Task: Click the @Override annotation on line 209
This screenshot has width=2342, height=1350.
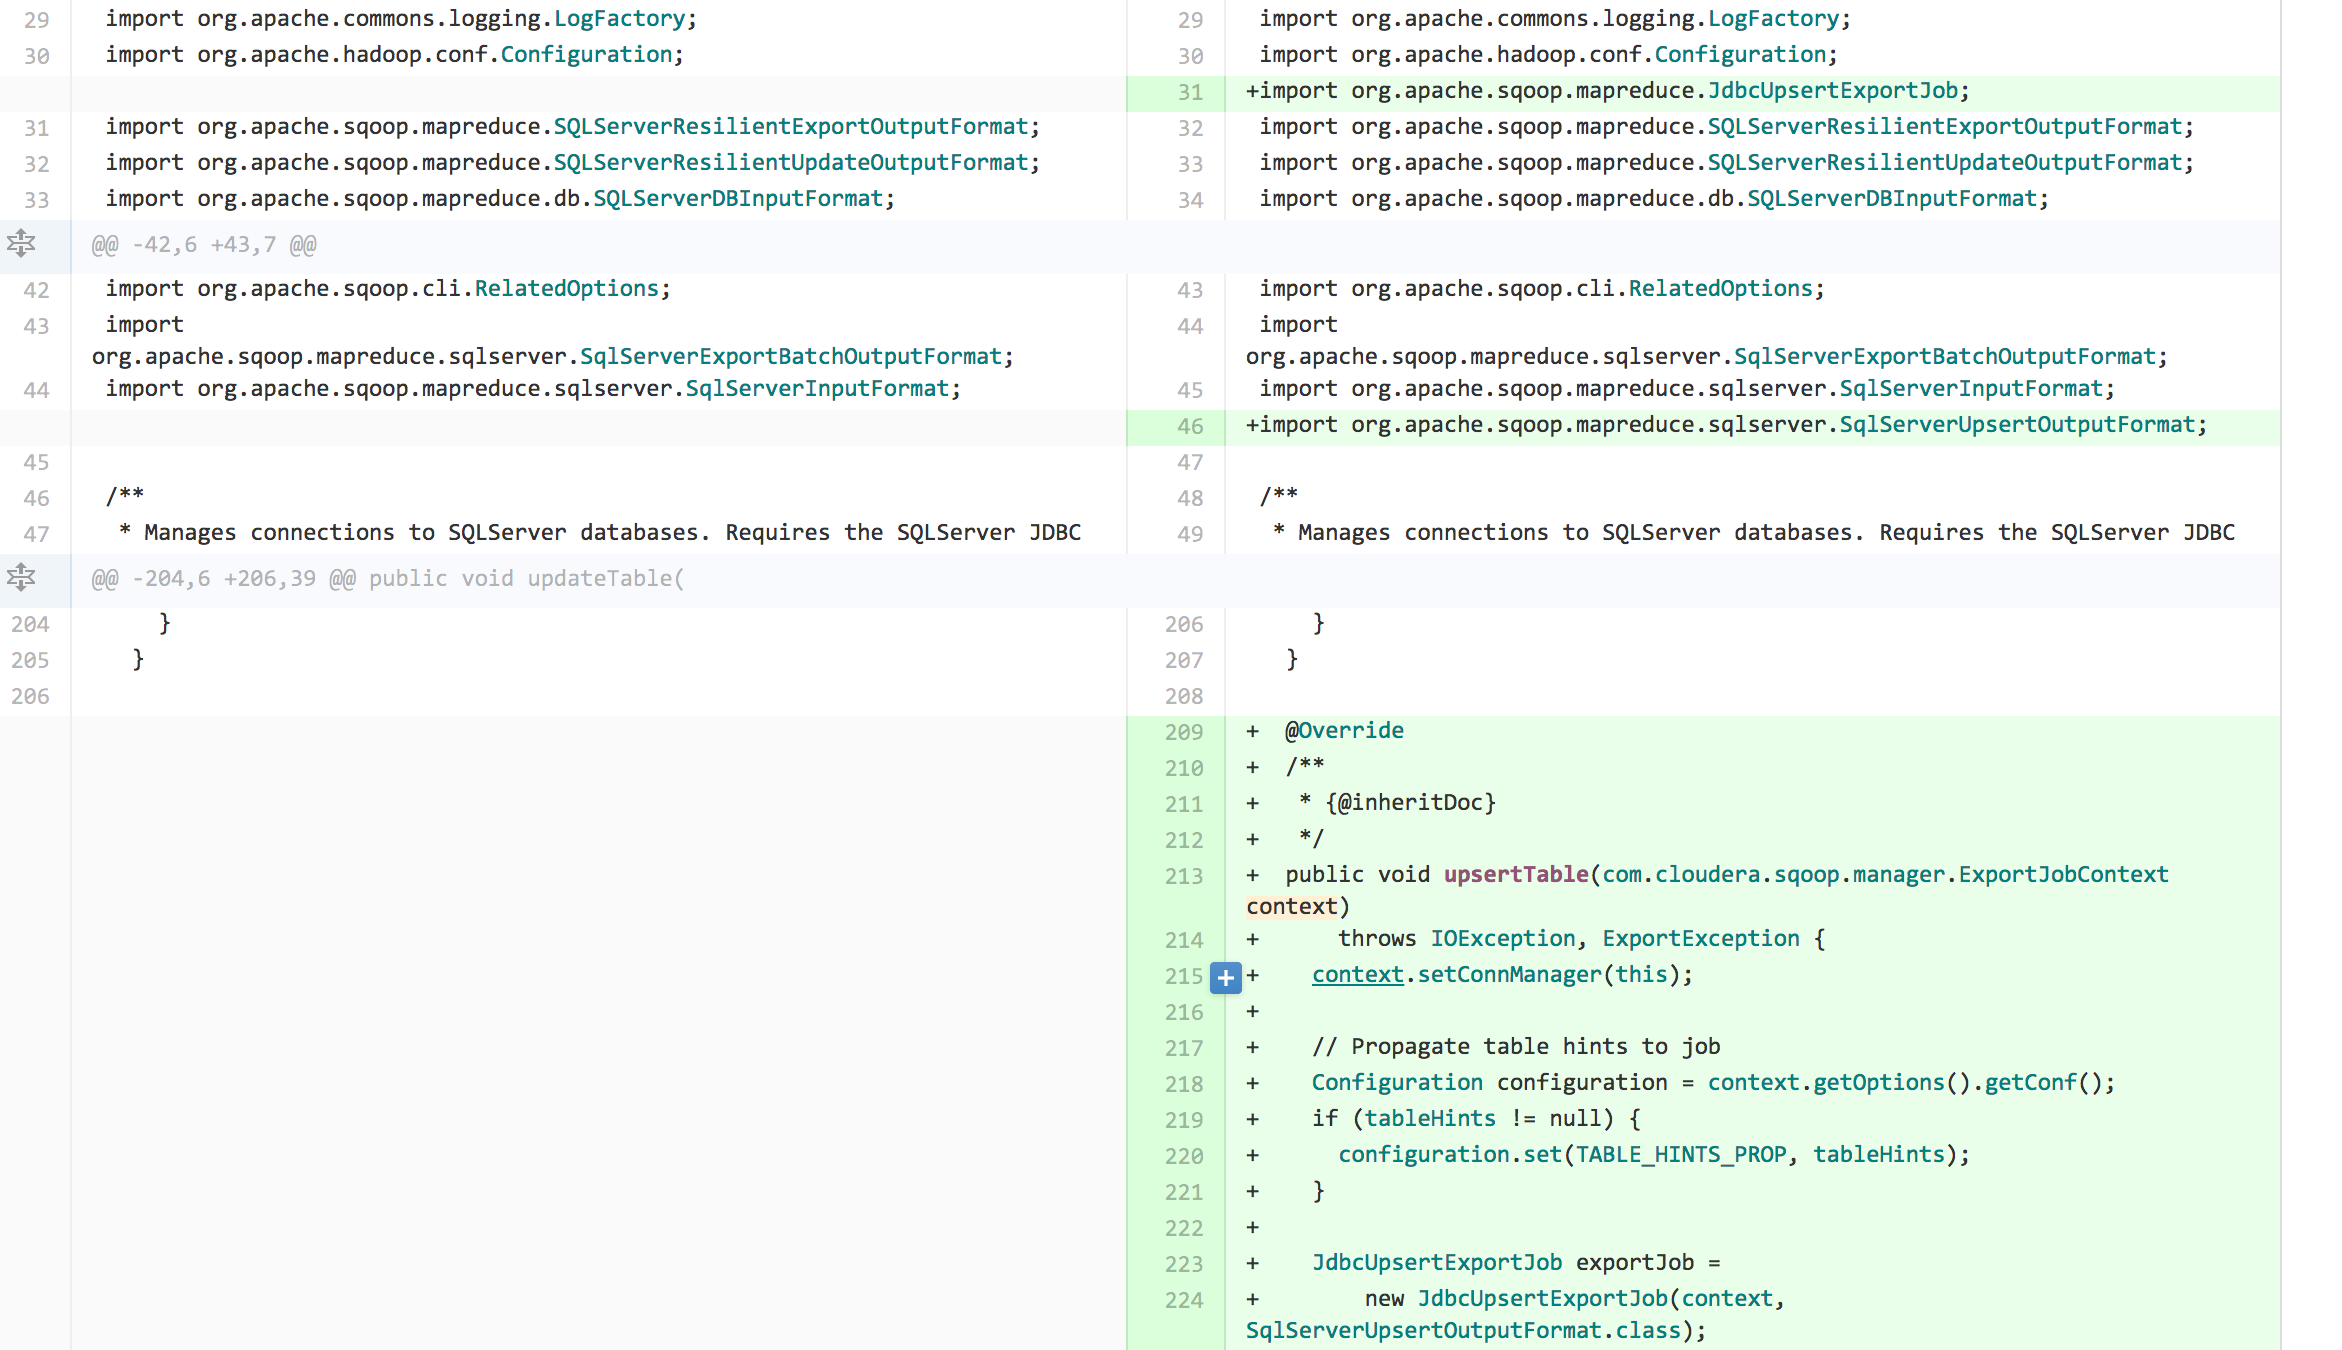Action: [1344, 731]
